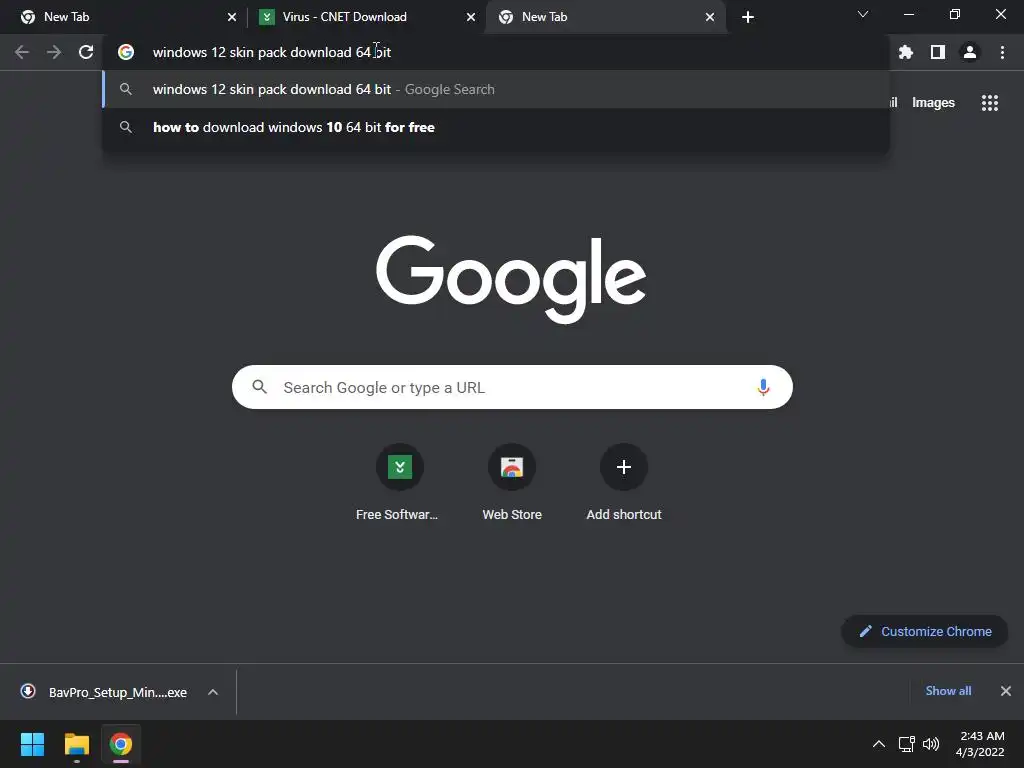
Task: Open the Windows Start menu
Action: 32,744
